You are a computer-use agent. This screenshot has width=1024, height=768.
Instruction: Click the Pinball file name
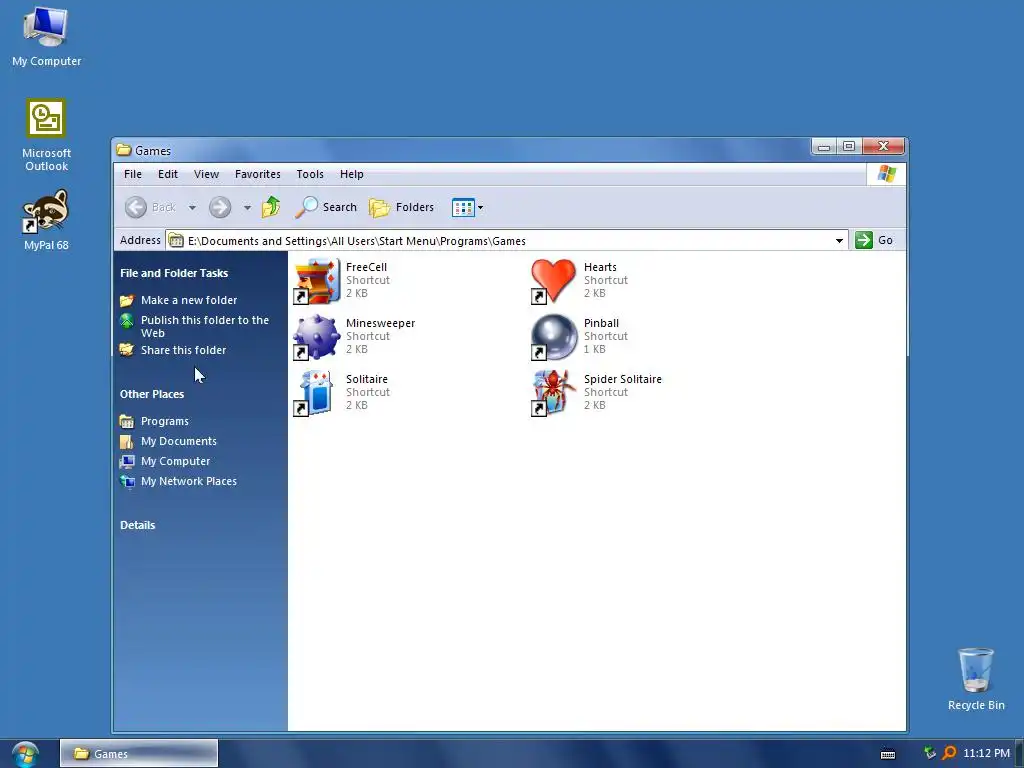coord(601,323)
